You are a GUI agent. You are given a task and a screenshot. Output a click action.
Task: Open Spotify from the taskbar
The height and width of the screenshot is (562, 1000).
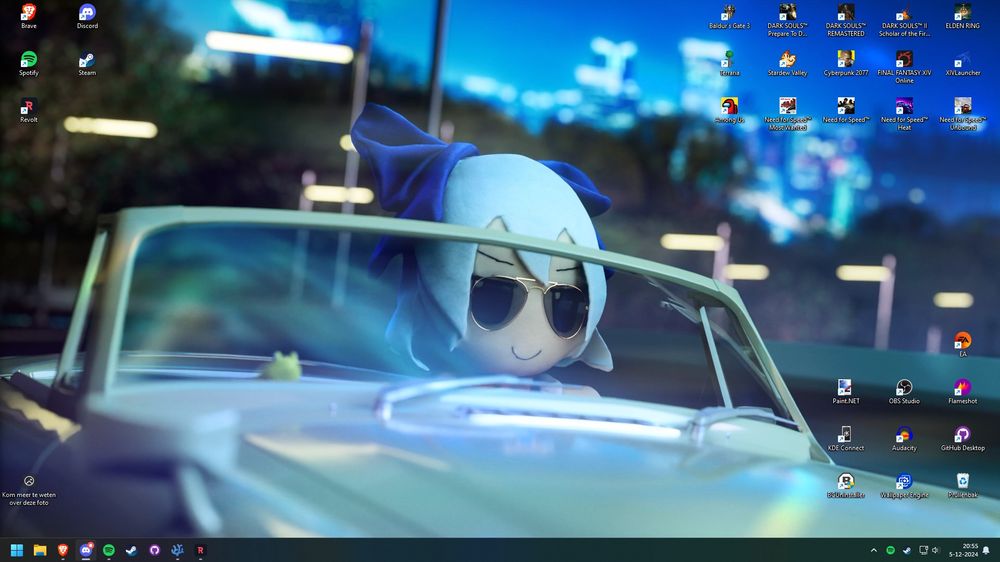click(x=109, y=550)
